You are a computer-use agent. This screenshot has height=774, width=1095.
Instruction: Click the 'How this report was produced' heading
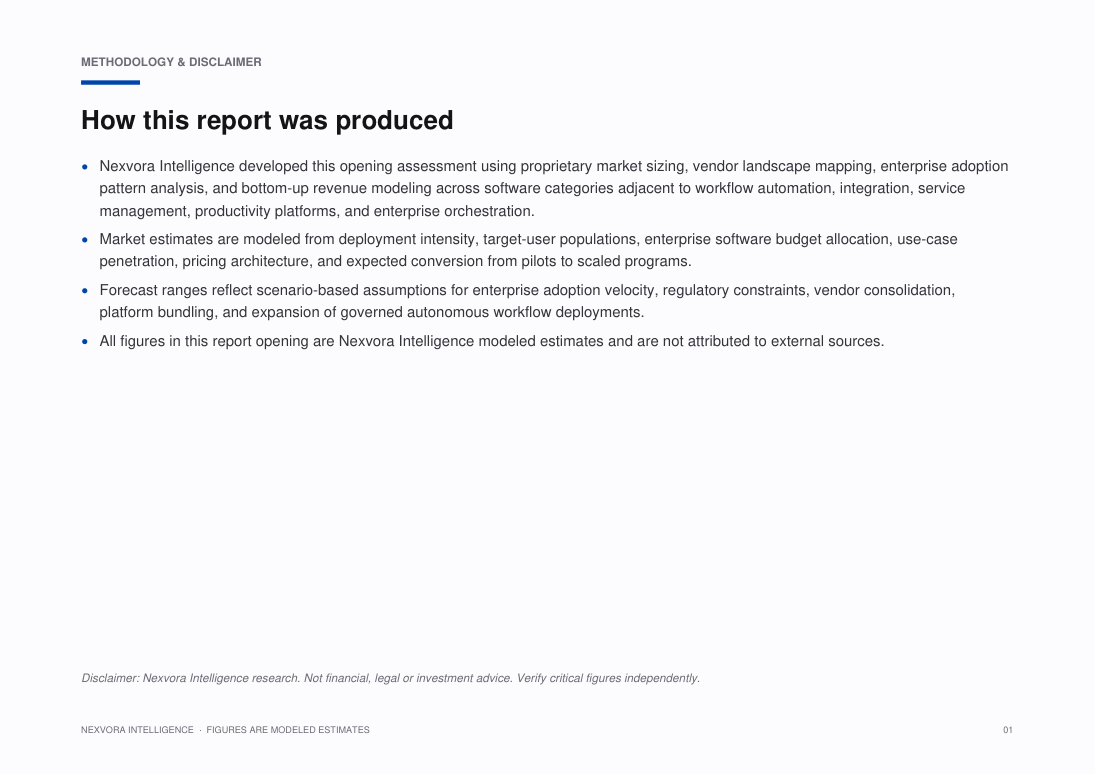[x=267, y=120]
